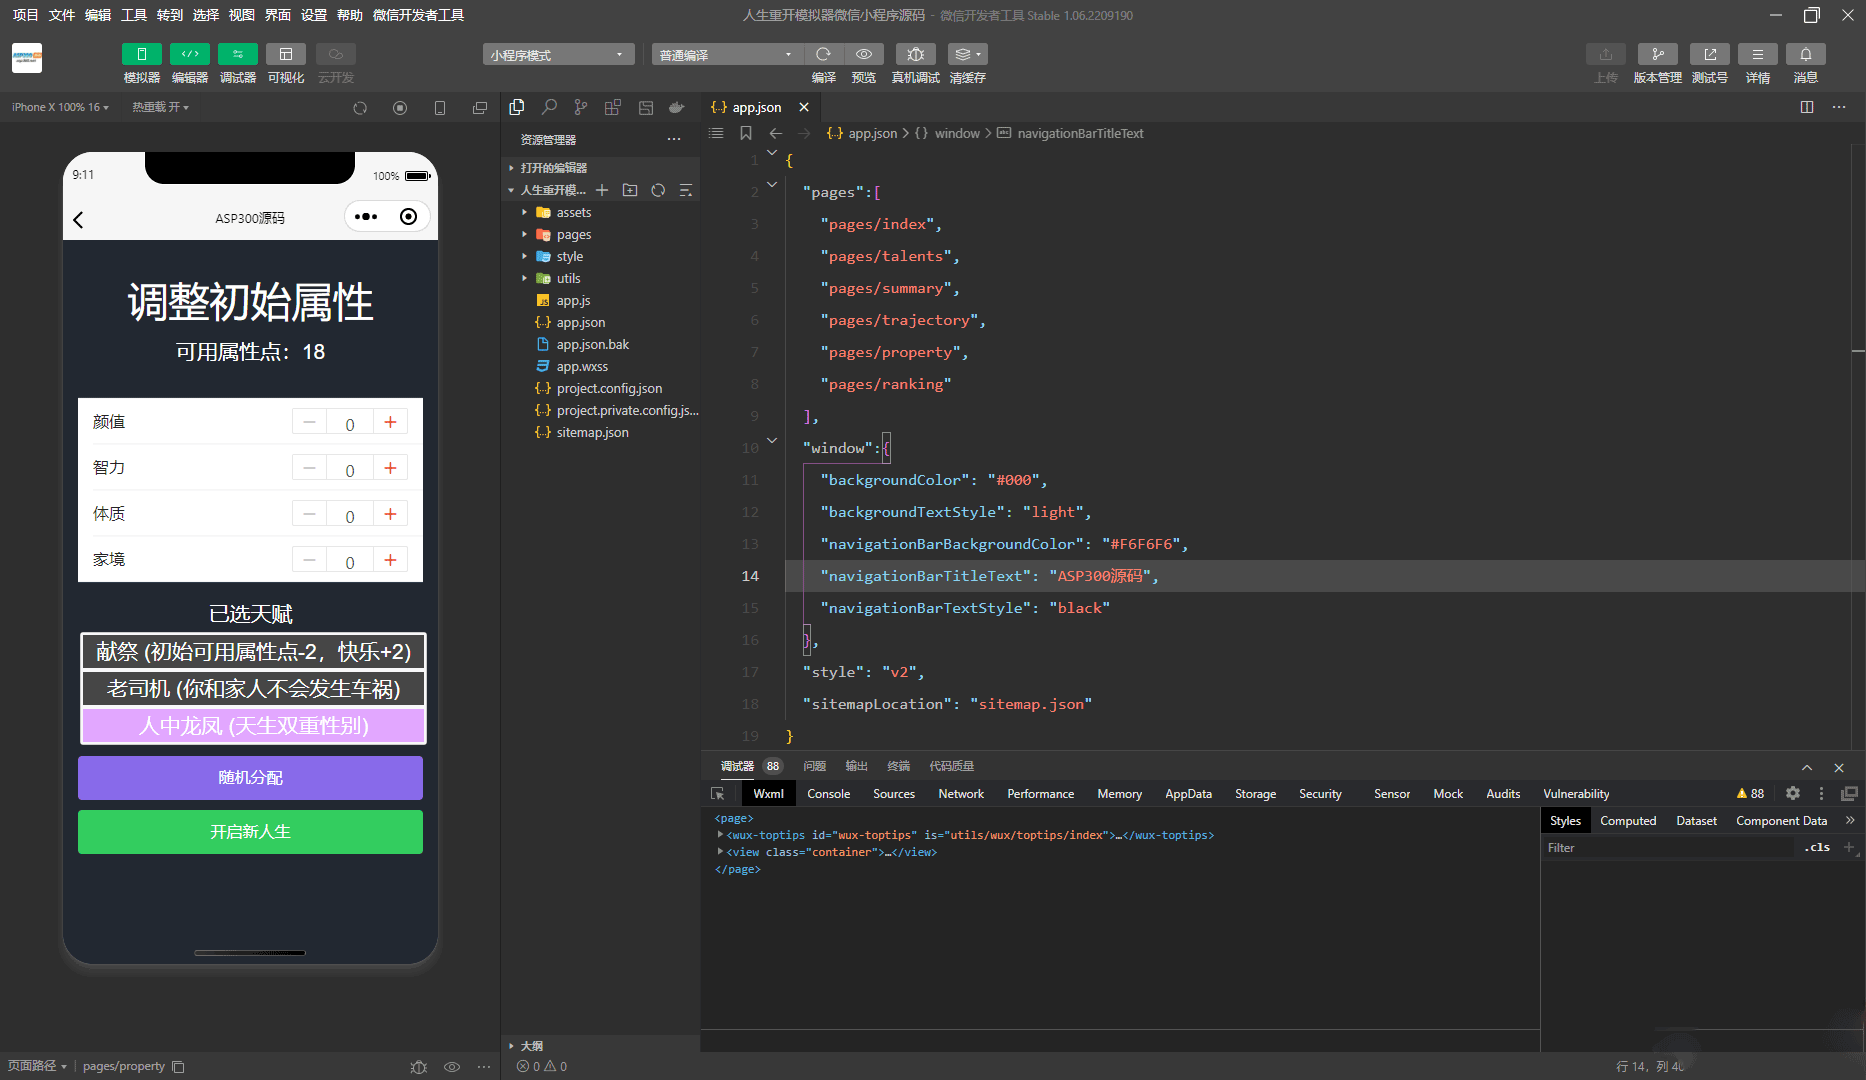Viewport: 1866px width, 1080px height.
Task: Open version management icon
Action: coord(1657,54)
